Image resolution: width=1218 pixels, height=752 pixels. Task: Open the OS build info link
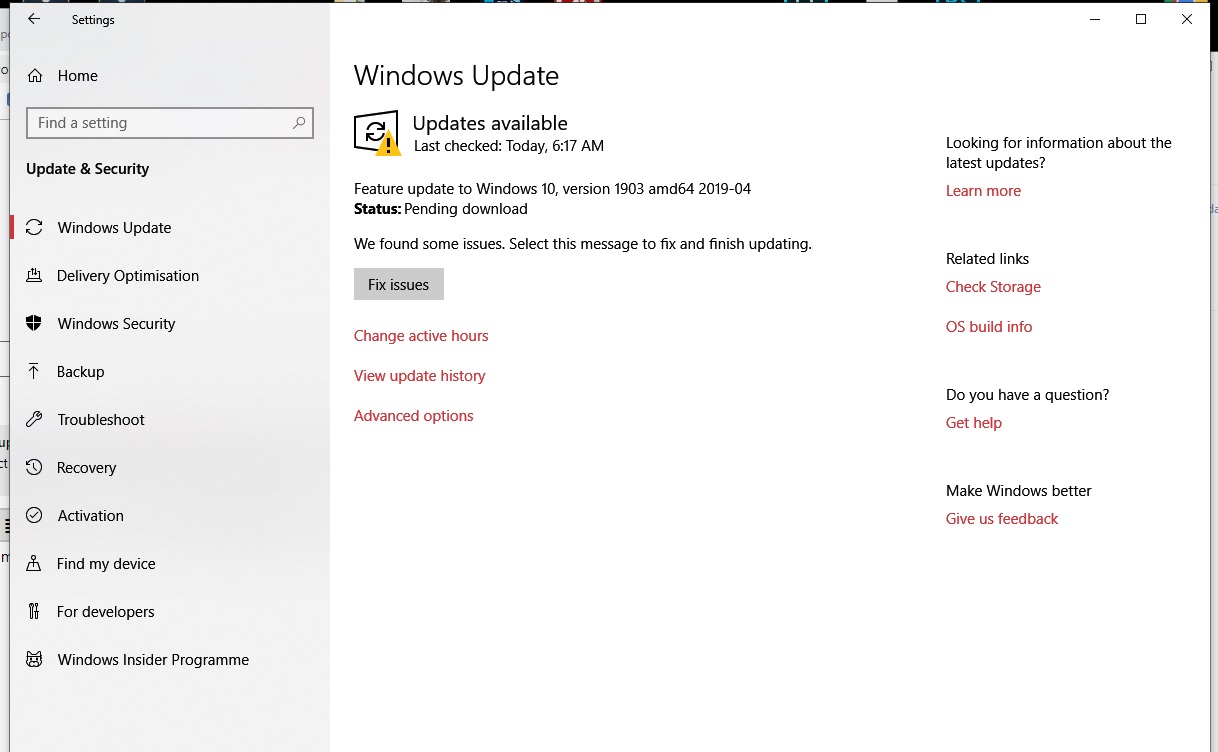pos(989,327)
